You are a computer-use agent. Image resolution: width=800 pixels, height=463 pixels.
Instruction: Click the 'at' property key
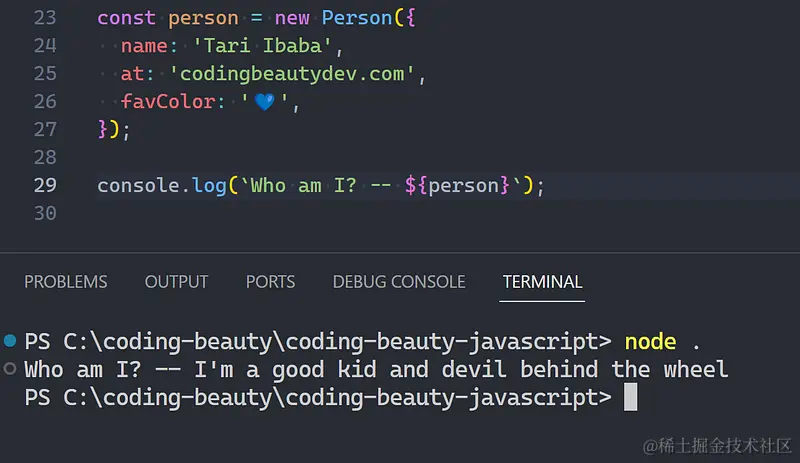(132, 74)
